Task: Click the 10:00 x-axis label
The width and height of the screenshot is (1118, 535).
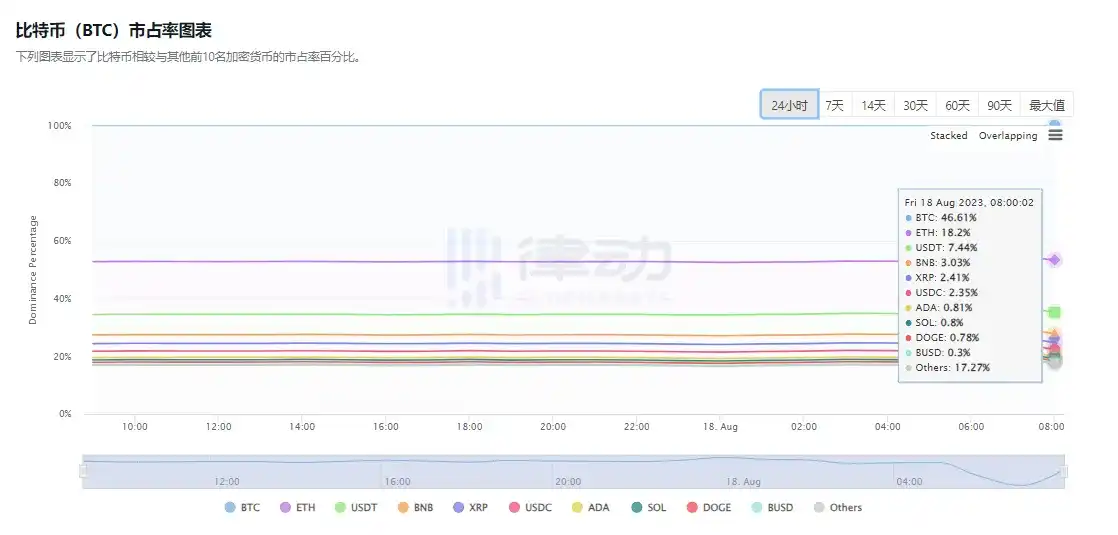Action: tap(135, 427)
